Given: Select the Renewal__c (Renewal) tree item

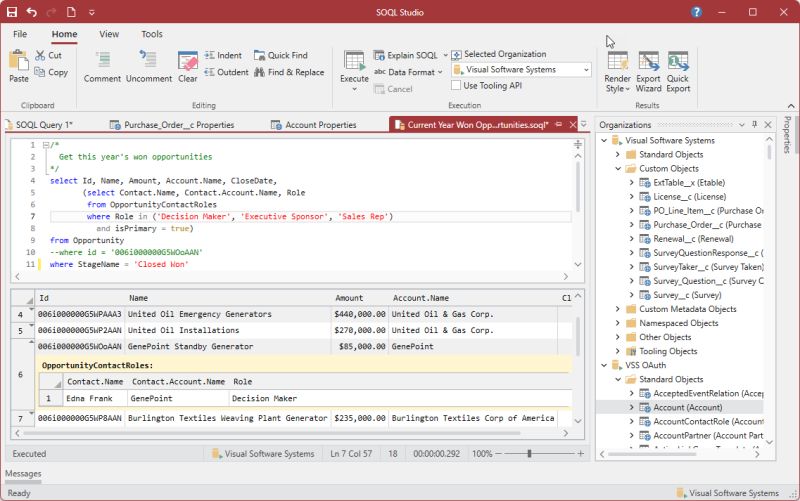Looking at the screenshot, I should (x=693, y=239).
